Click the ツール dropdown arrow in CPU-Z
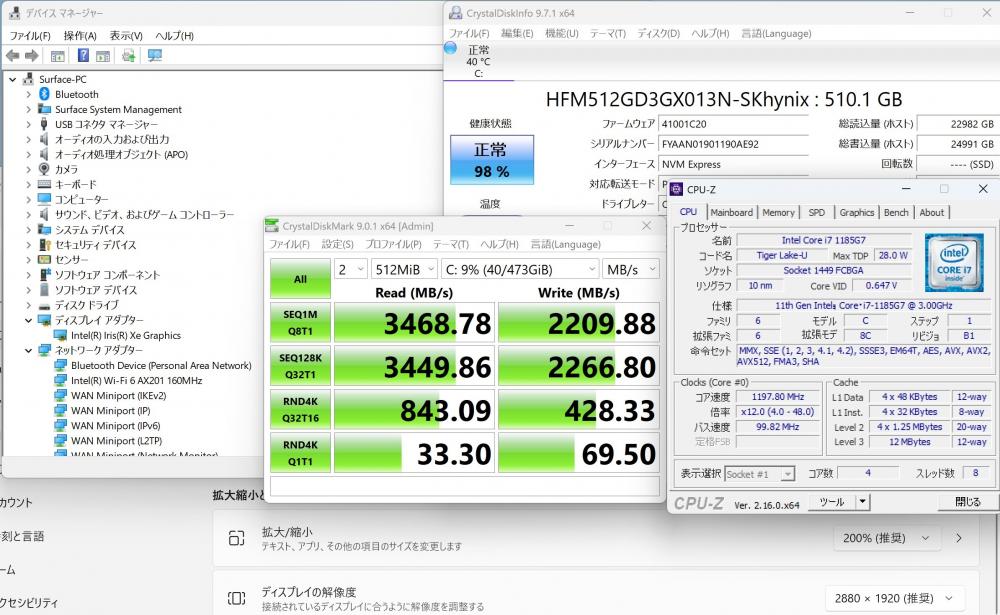This screenshot has width=1000, height=615. (862, 502)
